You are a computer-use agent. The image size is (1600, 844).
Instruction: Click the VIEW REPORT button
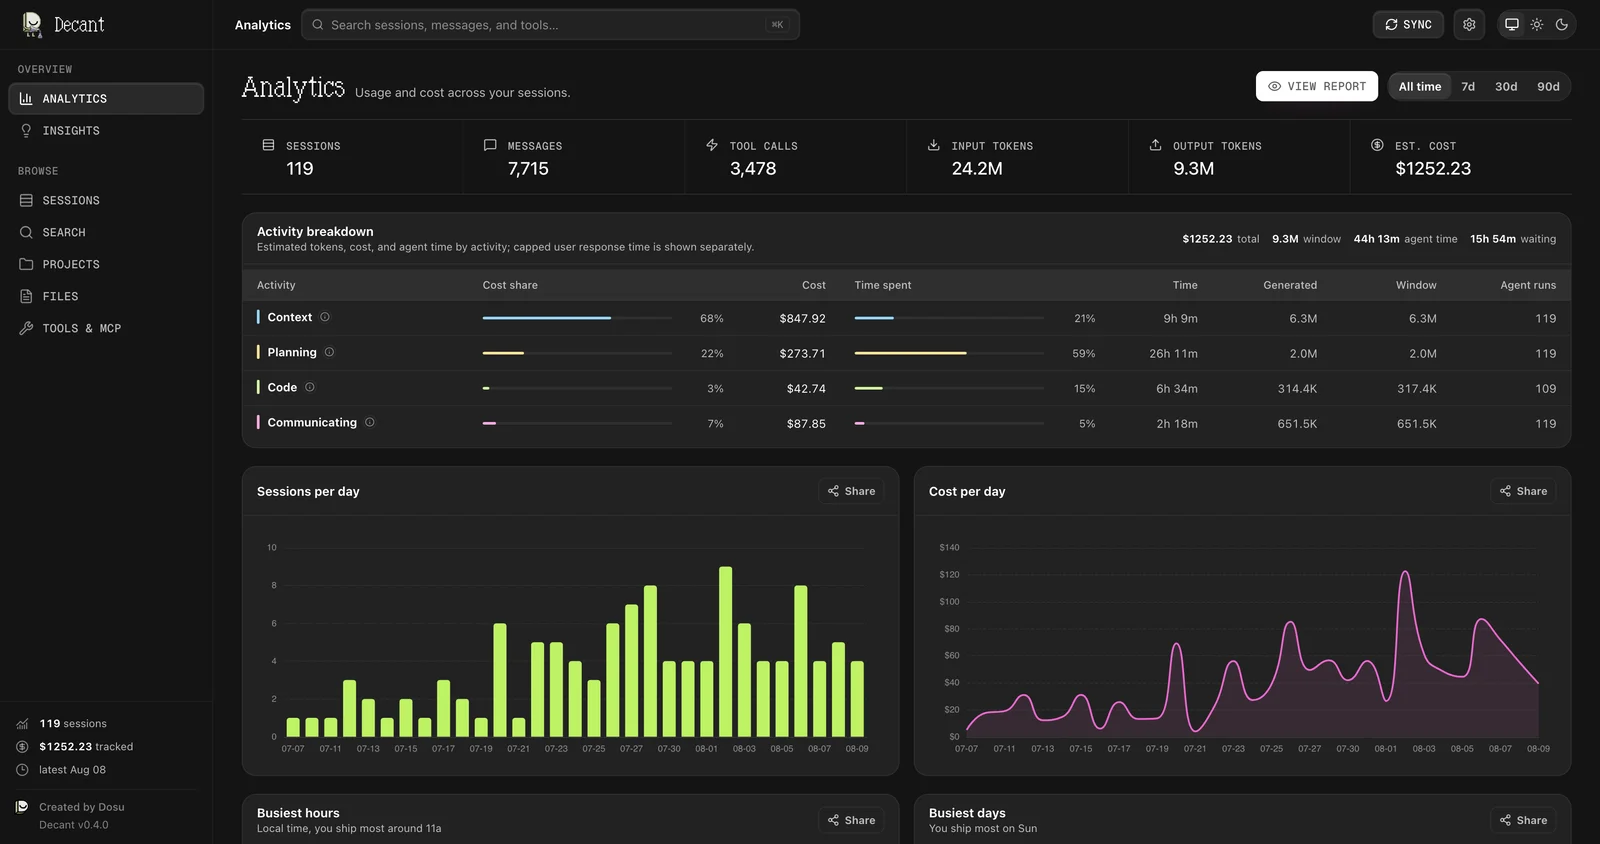(1317, 87)
